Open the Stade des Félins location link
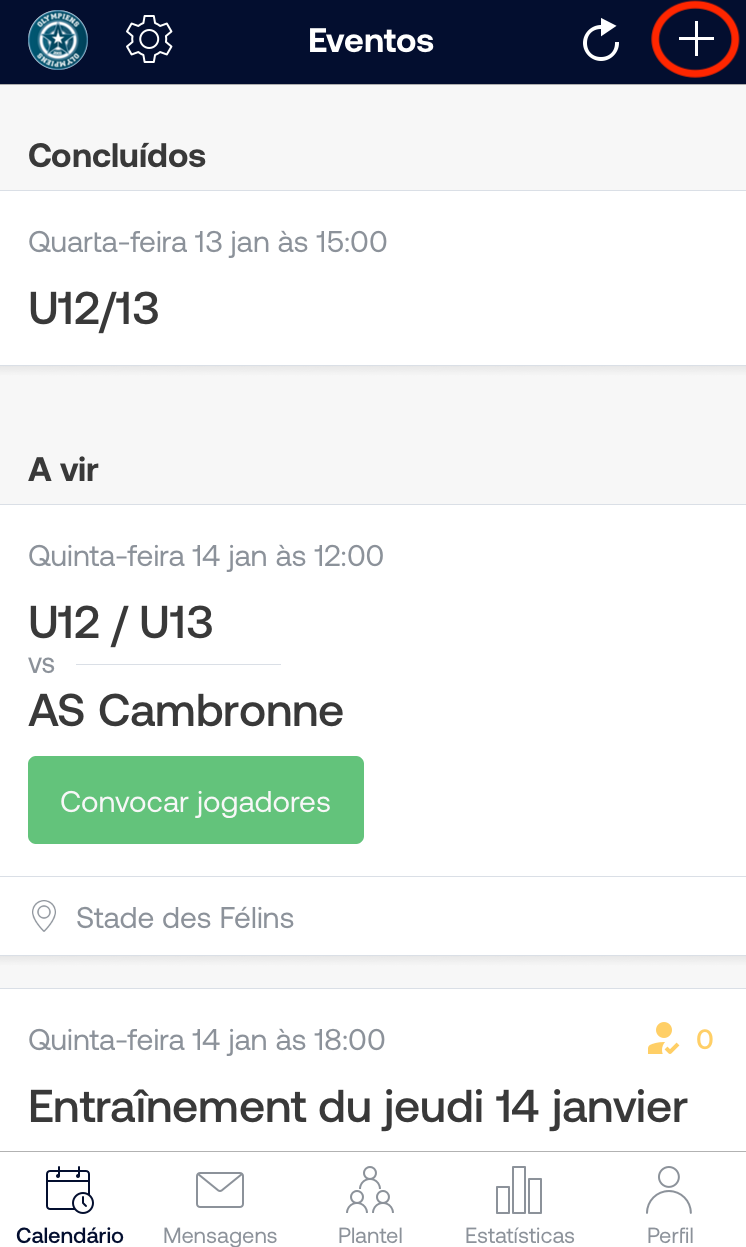746x1247 pixels. point(185,917)
